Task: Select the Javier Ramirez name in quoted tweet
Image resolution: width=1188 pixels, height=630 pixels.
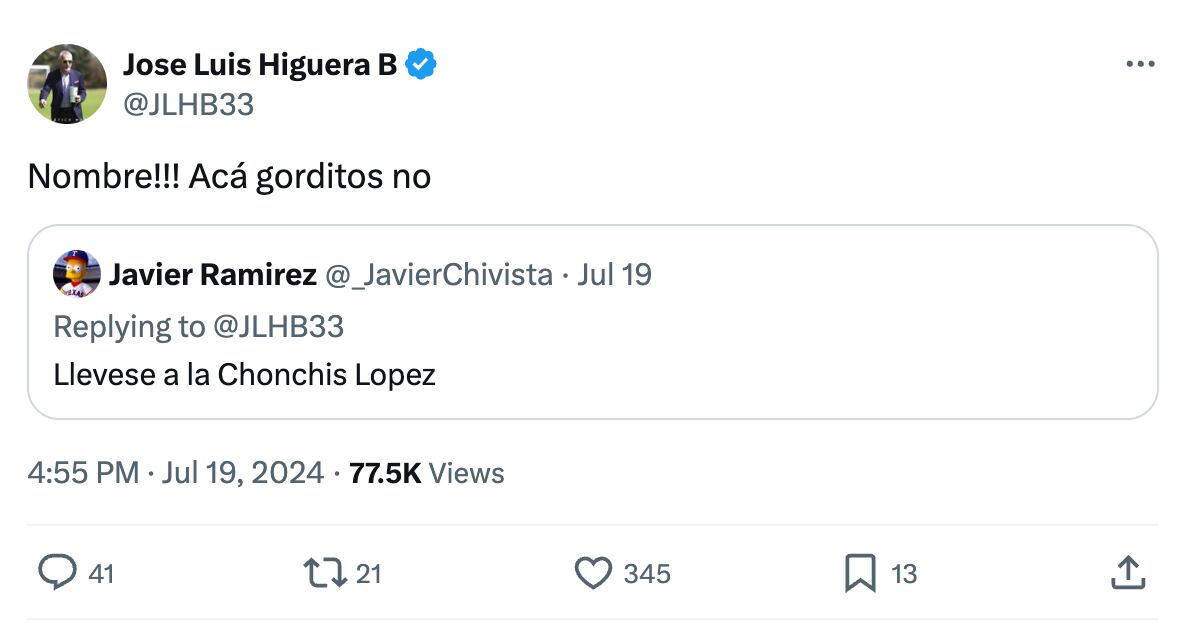Action: tap(212, 274)
